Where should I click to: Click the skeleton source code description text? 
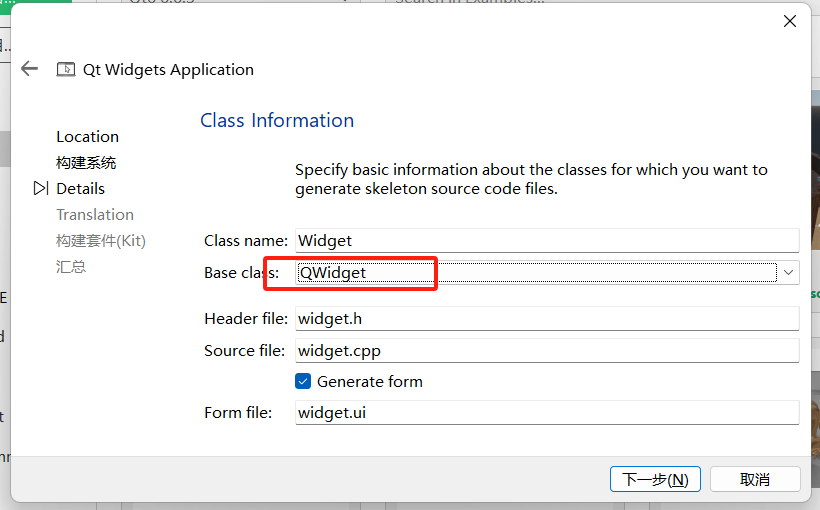point(531,179)
